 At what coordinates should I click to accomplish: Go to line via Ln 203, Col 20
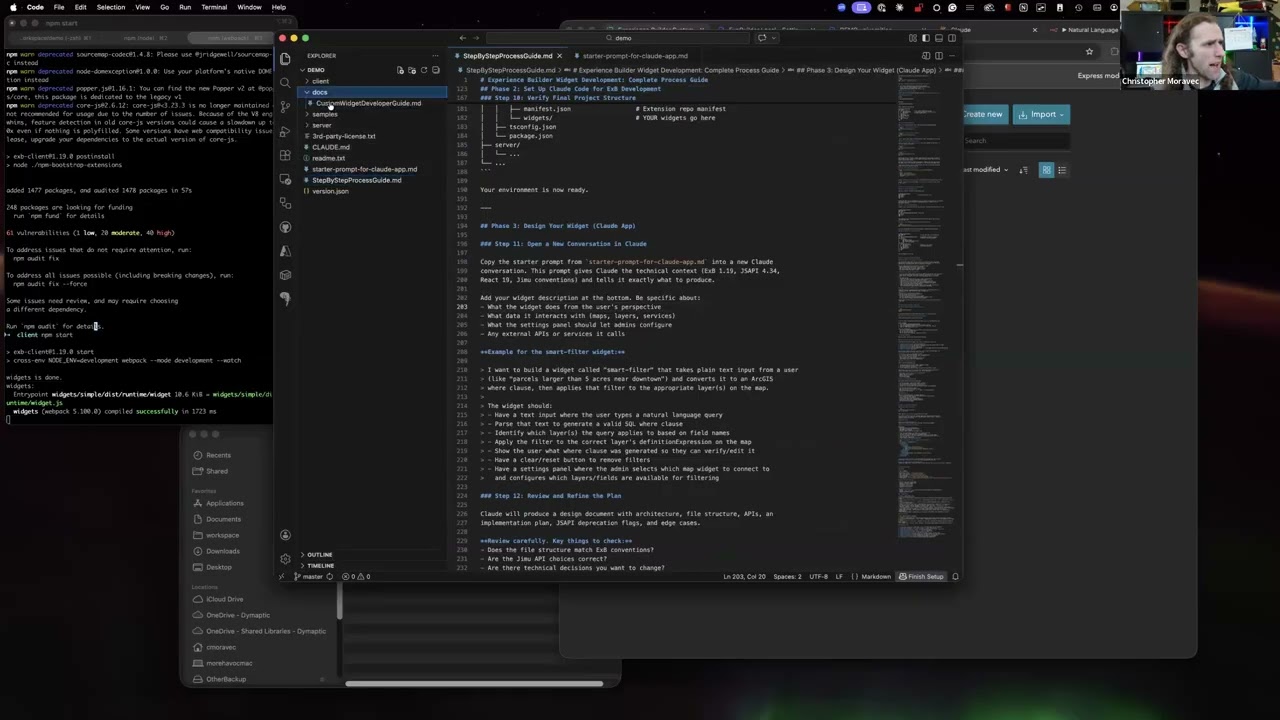click(744, 577)
